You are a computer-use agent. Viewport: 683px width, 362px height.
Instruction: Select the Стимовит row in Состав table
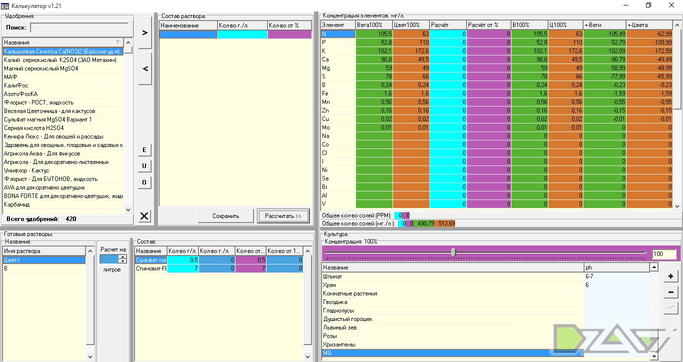pyautogui.click(x=219, y=268)
